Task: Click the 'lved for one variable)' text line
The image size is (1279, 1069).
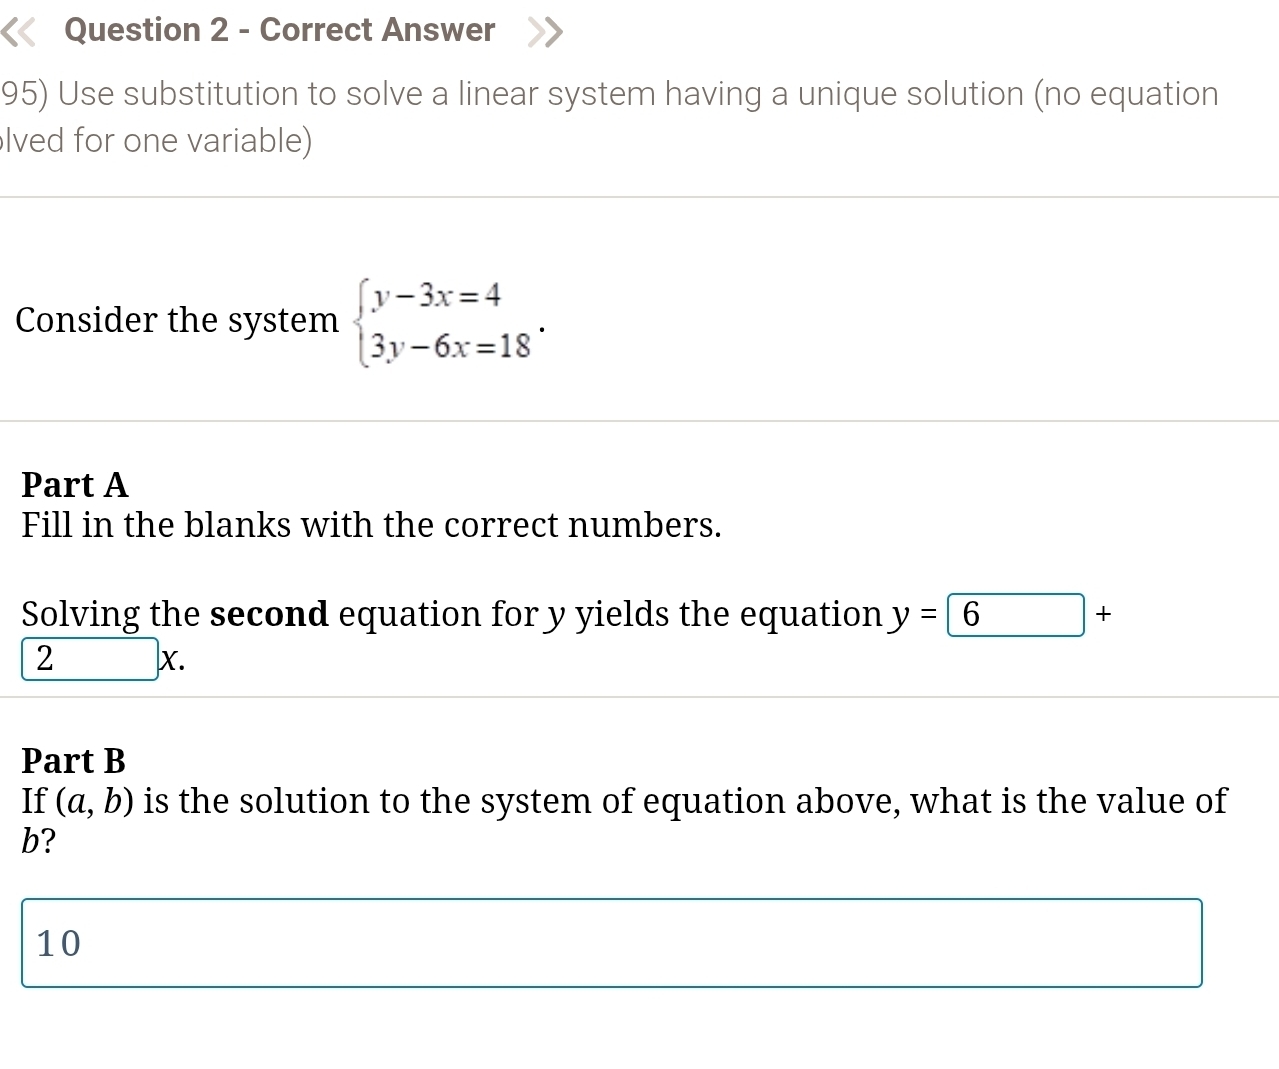Action: point(157,141)
